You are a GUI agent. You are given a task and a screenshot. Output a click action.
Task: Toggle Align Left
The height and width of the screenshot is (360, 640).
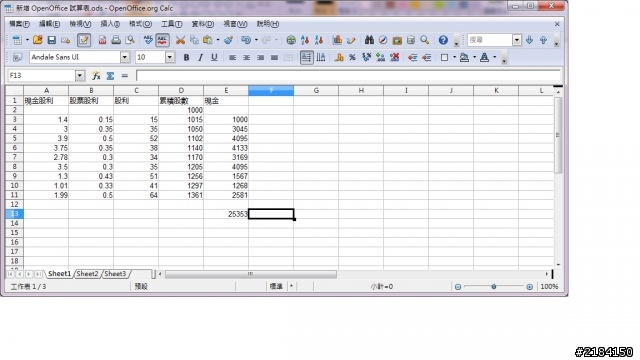(233, 58)
